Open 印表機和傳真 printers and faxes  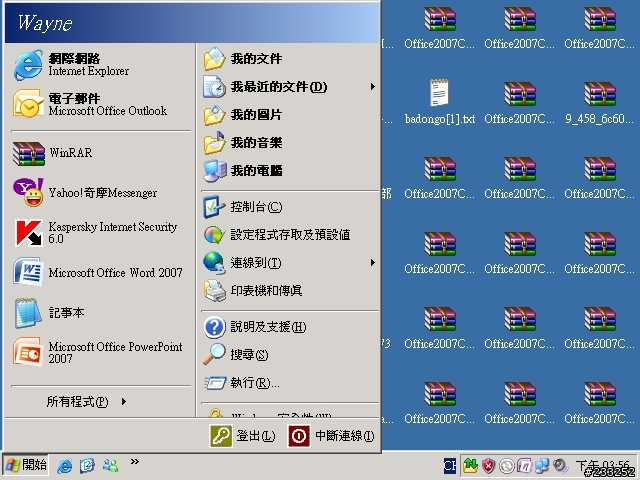[x=290, y=291]
